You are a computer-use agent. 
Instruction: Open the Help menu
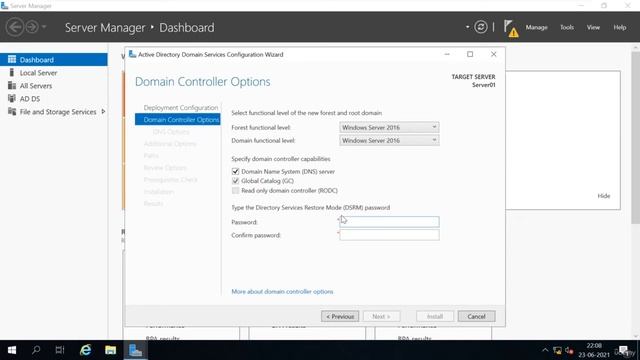[620, 27]
